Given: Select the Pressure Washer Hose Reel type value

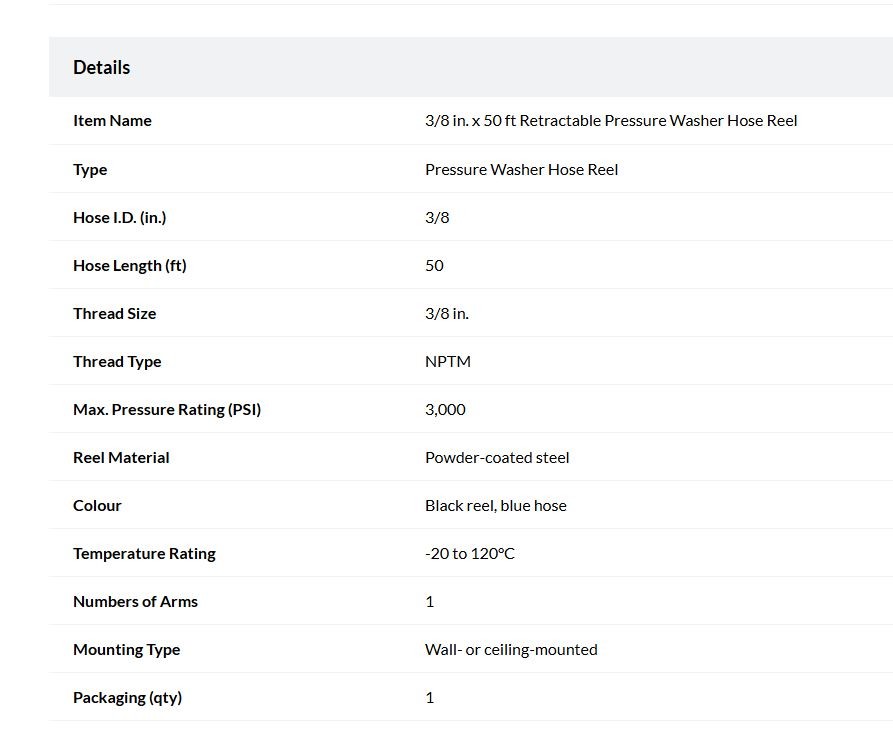Looking at the screenshot, I should point(521,170).
